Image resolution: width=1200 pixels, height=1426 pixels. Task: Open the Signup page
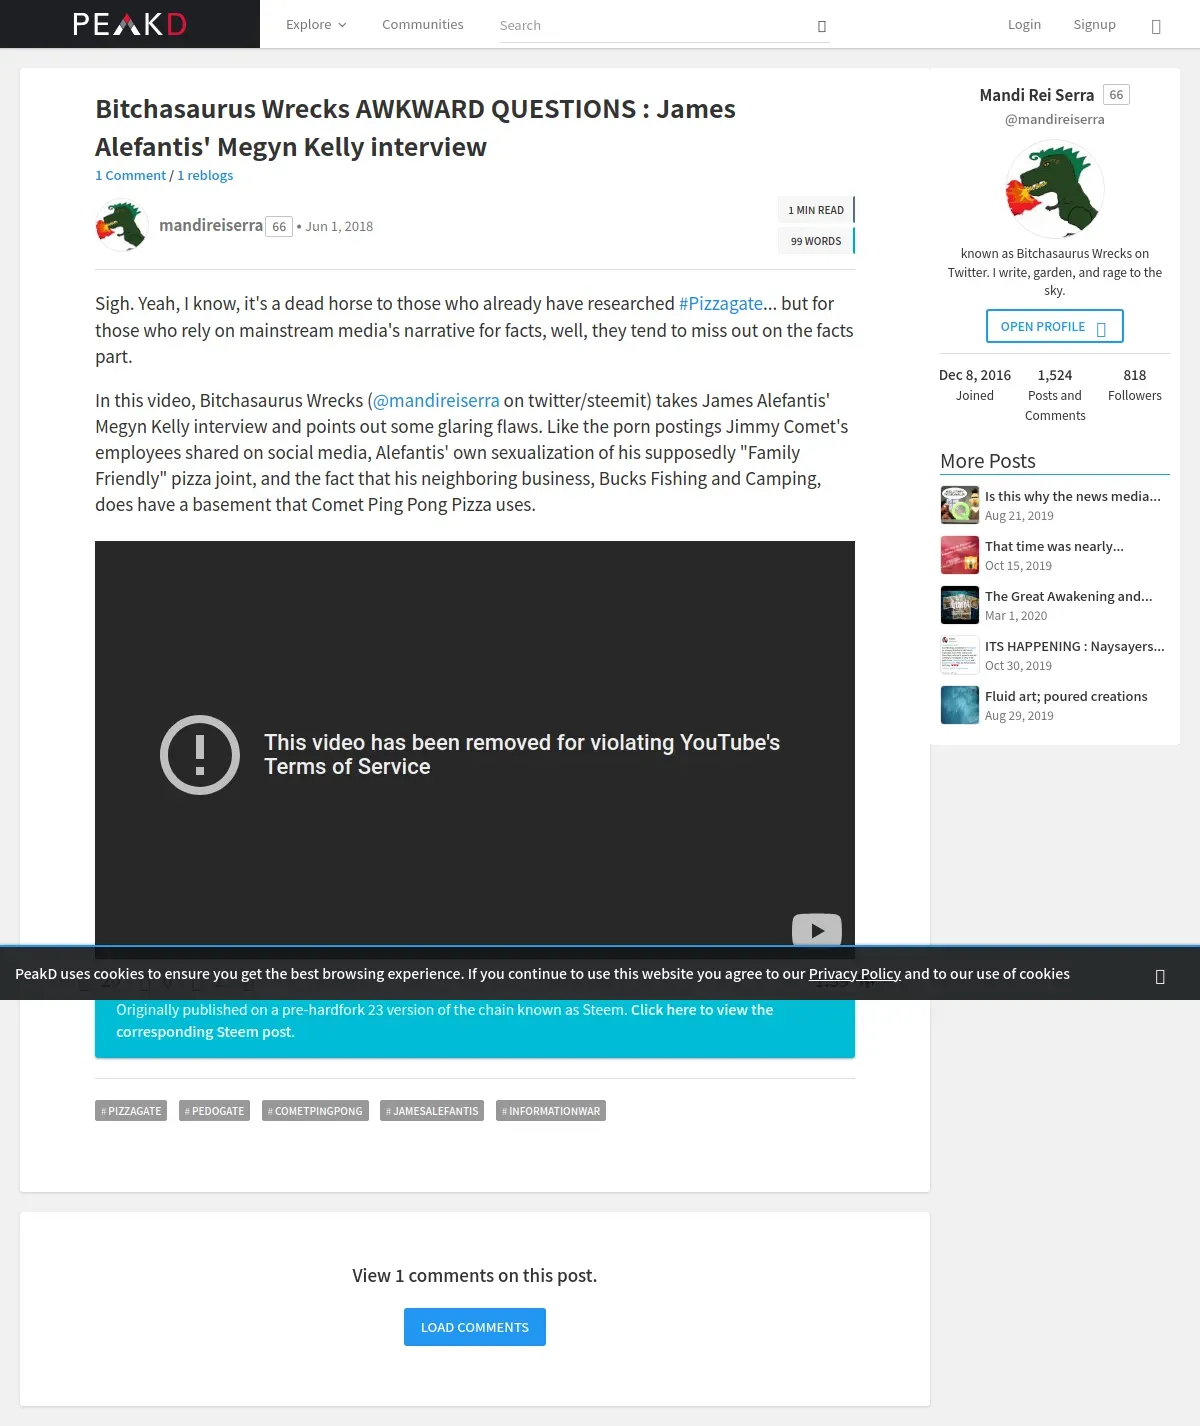tap(1094, 24)
